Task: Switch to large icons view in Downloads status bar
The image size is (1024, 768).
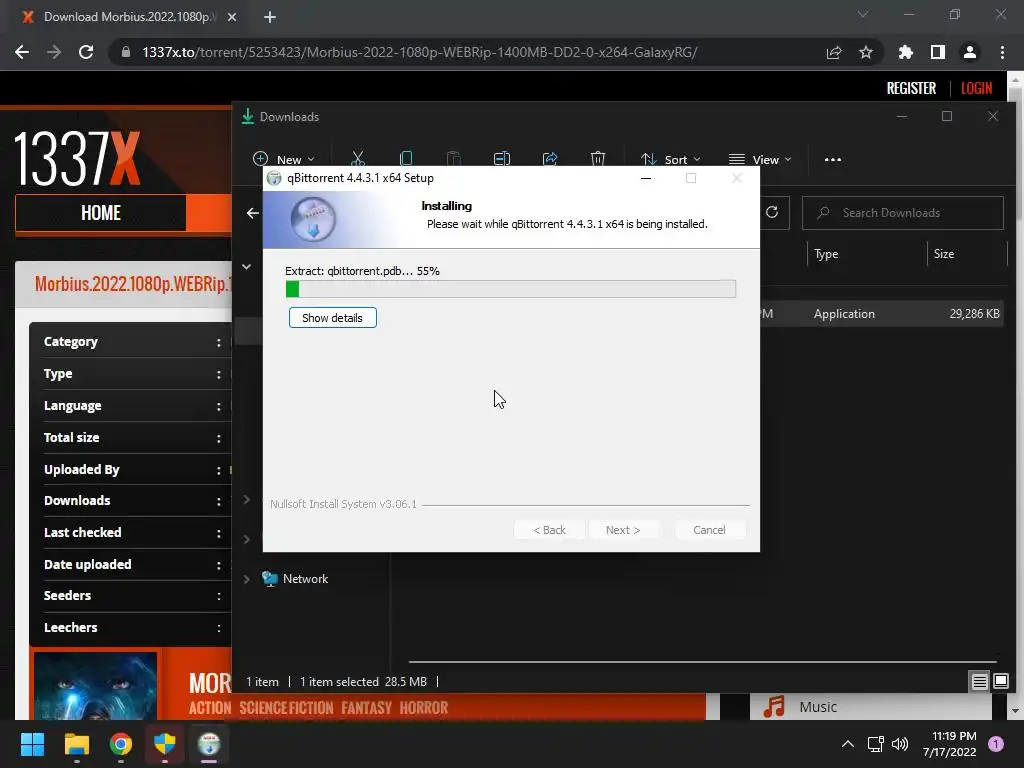Action: click(1000, 682)
